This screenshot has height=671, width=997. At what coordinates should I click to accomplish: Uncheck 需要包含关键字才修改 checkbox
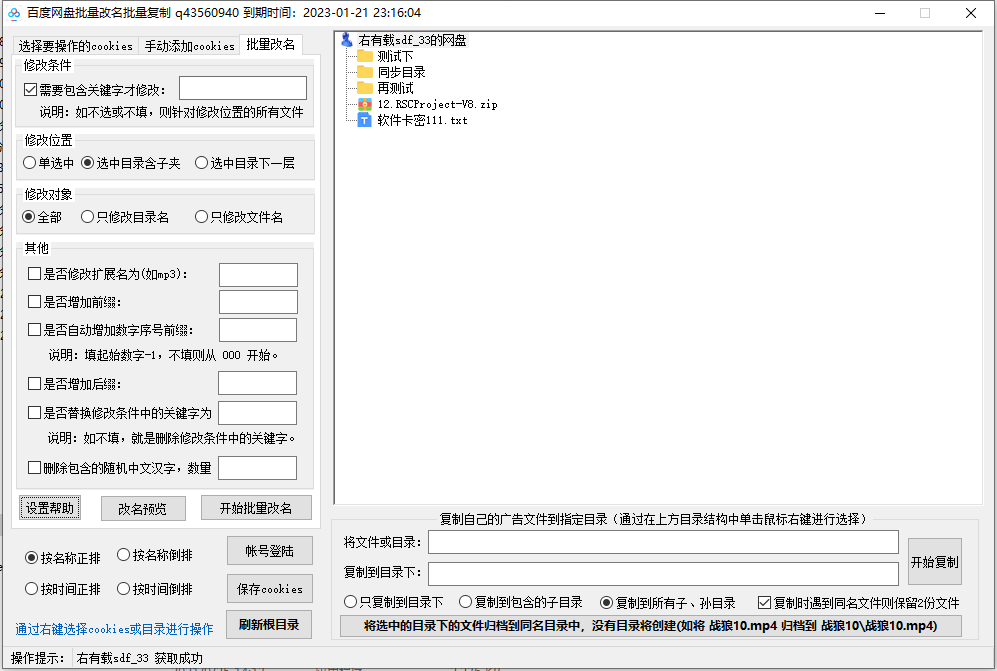[x=31, y=90]
